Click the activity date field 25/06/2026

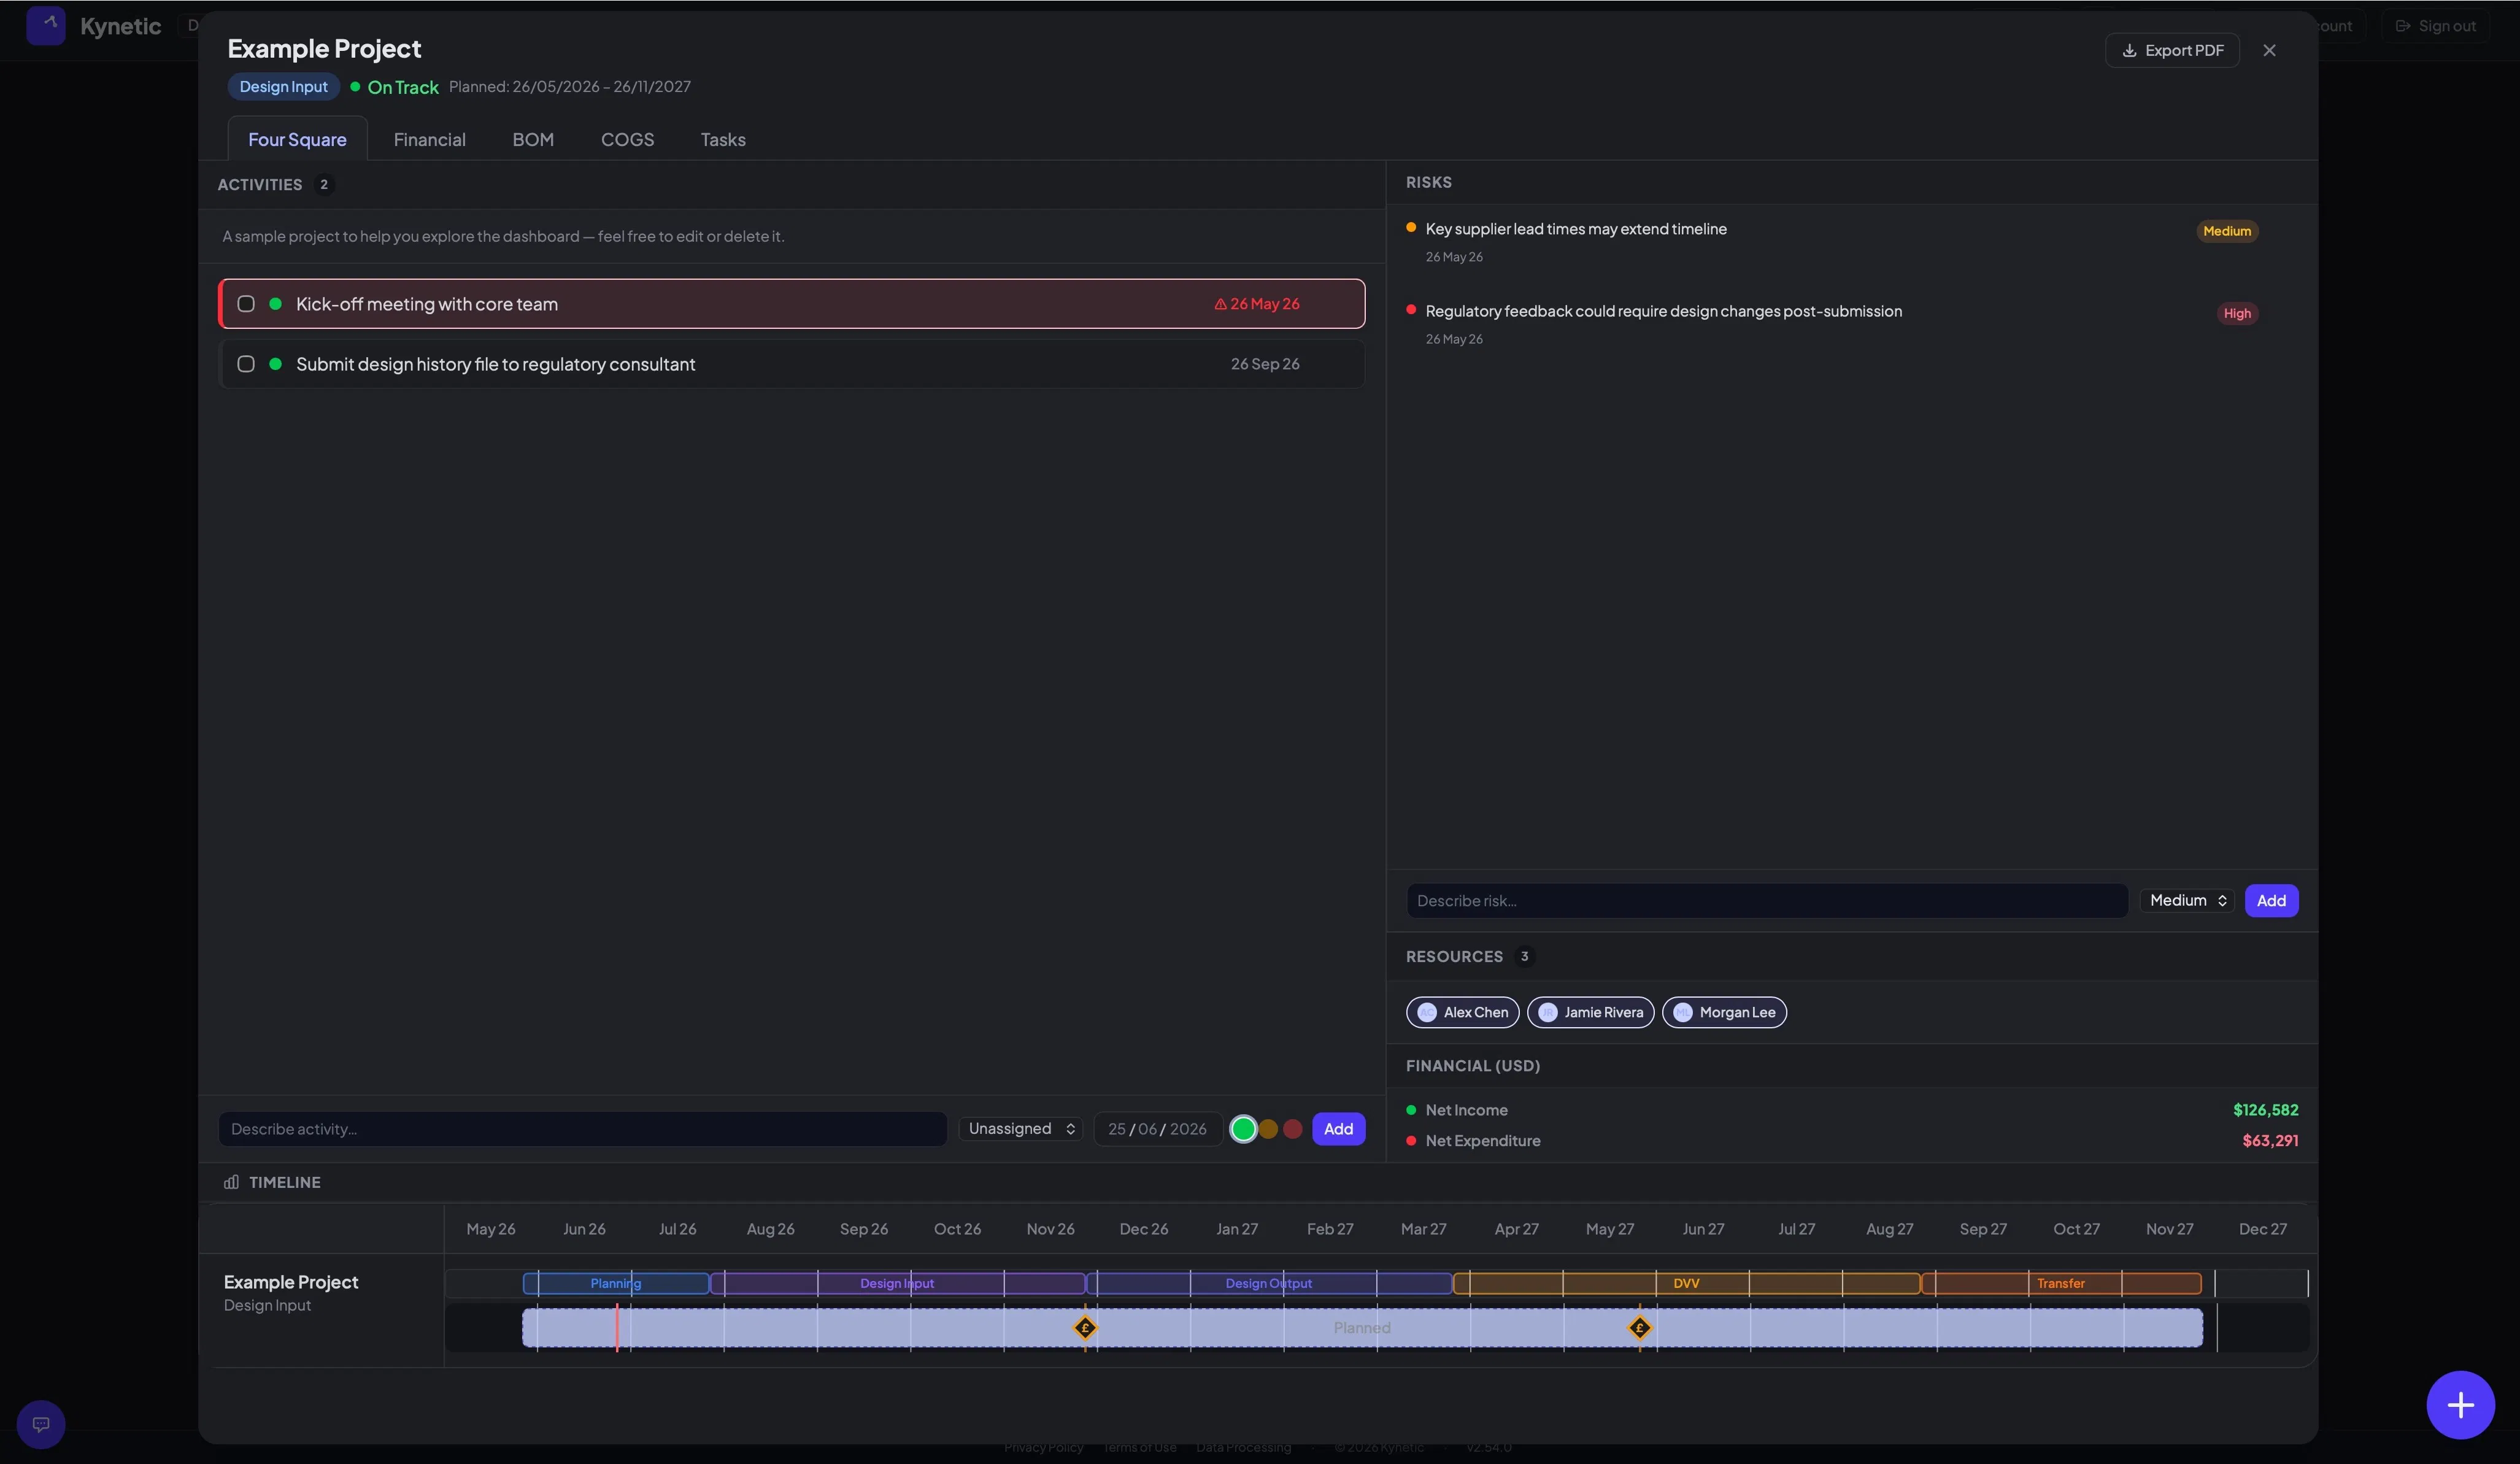[x=1157, y=1129]
